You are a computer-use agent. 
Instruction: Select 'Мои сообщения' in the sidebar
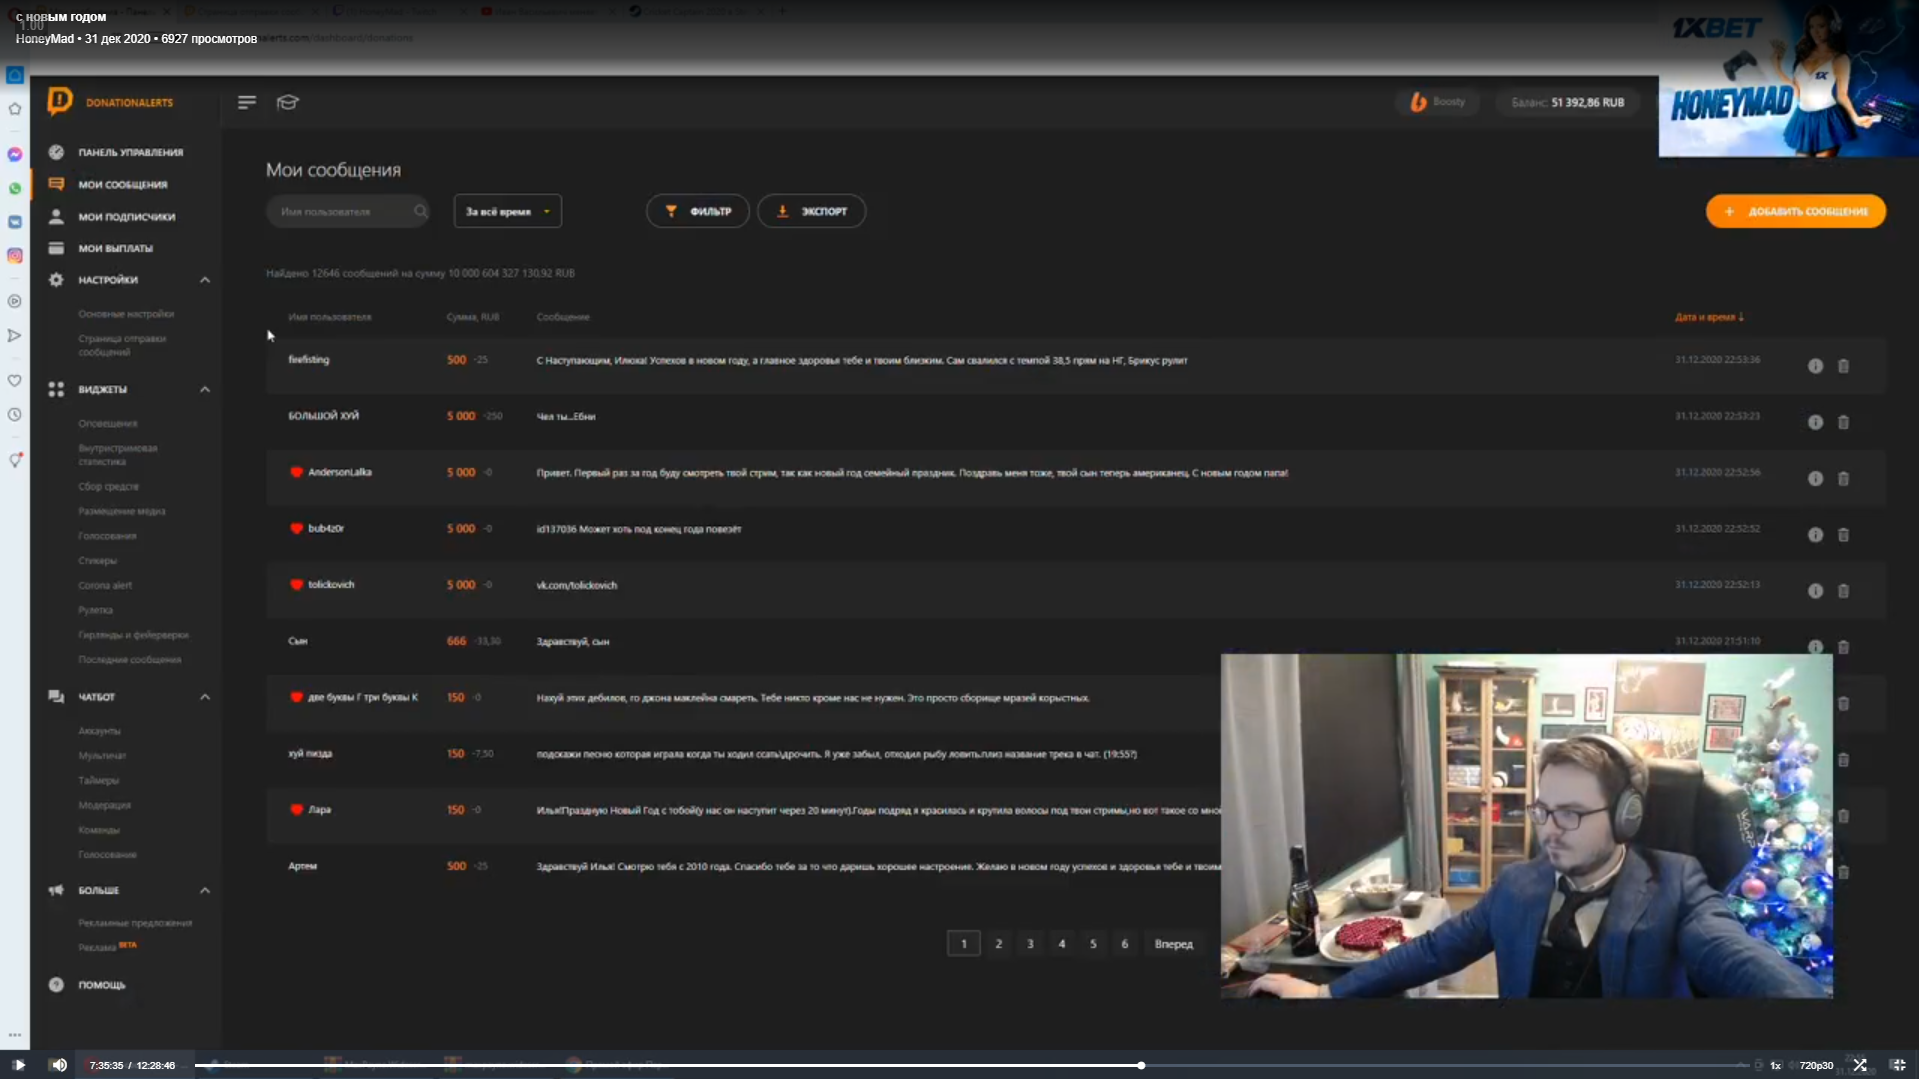(122, 184)
